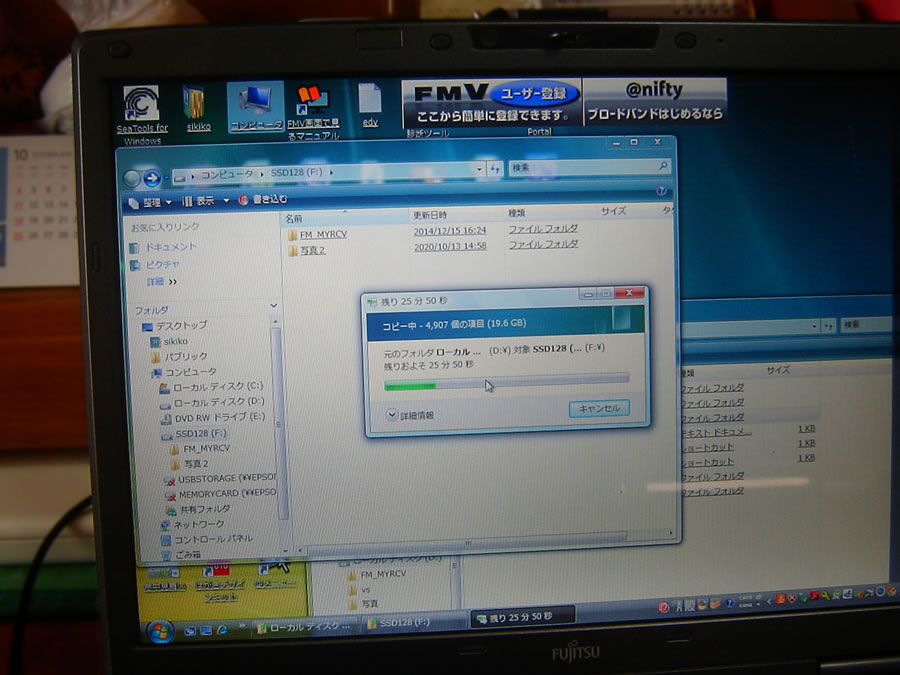Viewport: 900px width, 675px height.
Task: Select the 写真2 folder in file list
Action: click(307, 251)
